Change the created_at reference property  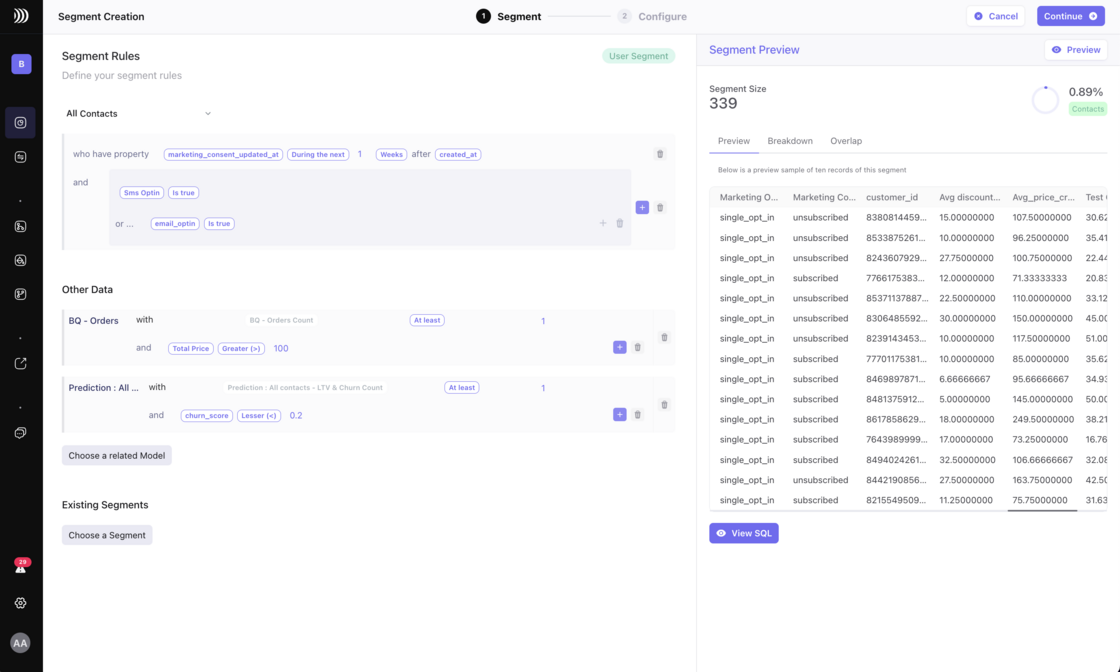coord(458,154)
